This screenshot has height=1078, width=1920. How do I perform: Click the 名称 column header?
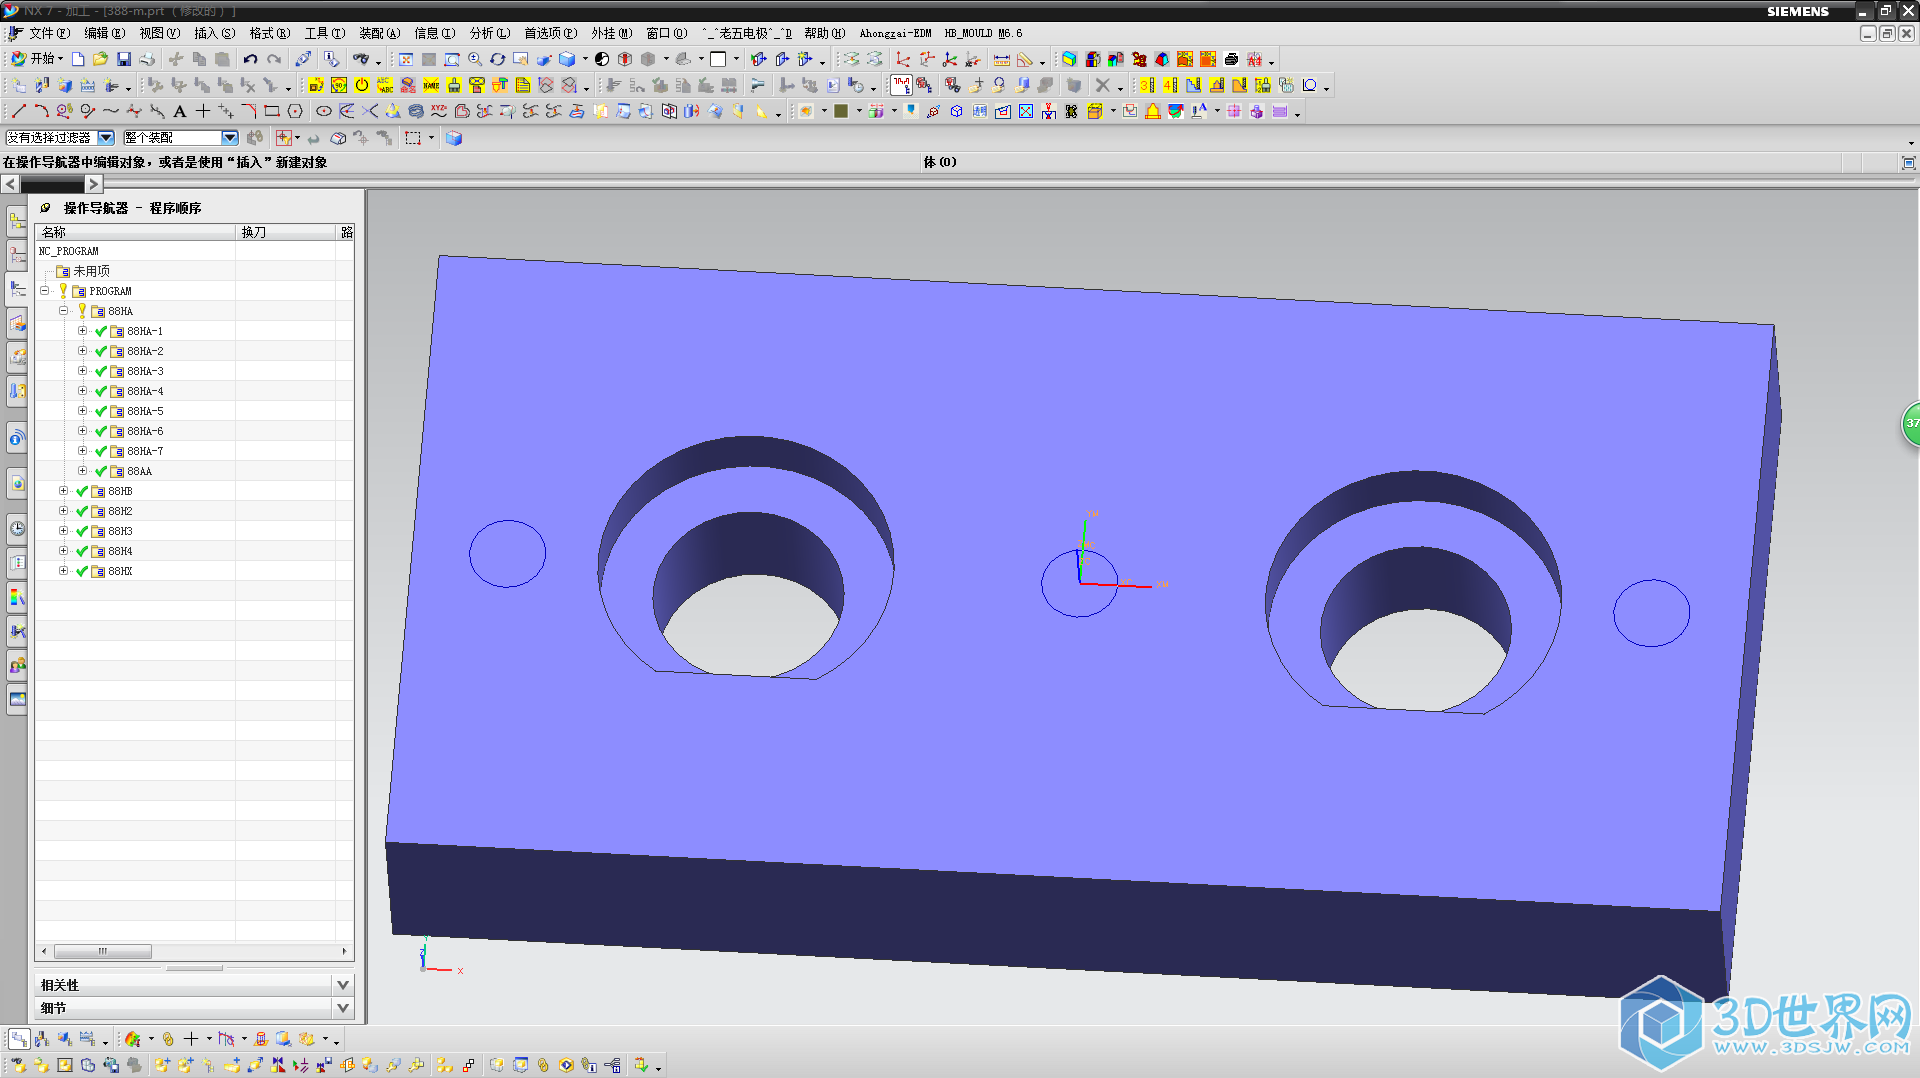click(136, 232)
